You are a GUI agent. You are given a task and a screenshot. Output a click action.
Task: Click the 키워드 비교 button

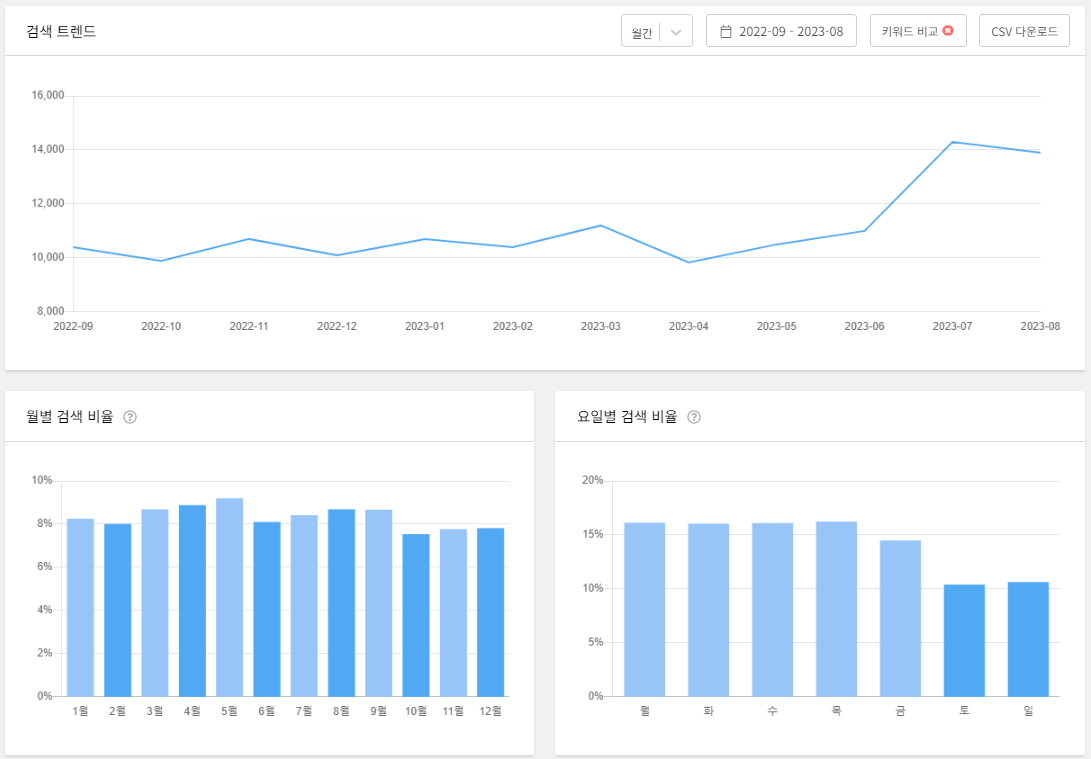(x=918, y=30)
